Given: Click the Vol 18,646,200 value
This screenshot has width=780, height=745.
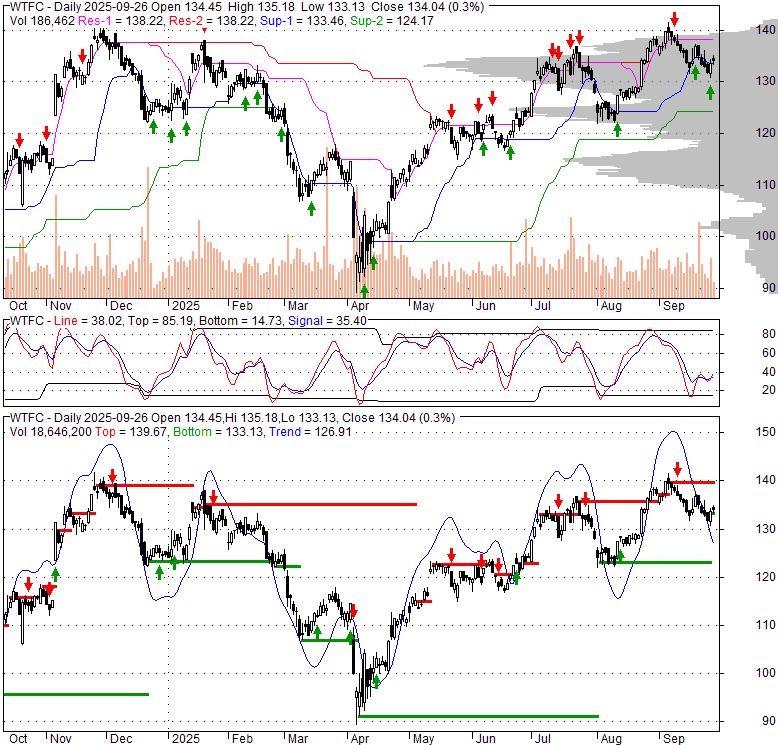Looking at the screenshot, I should pyautogui.click(x=51, y=432).
